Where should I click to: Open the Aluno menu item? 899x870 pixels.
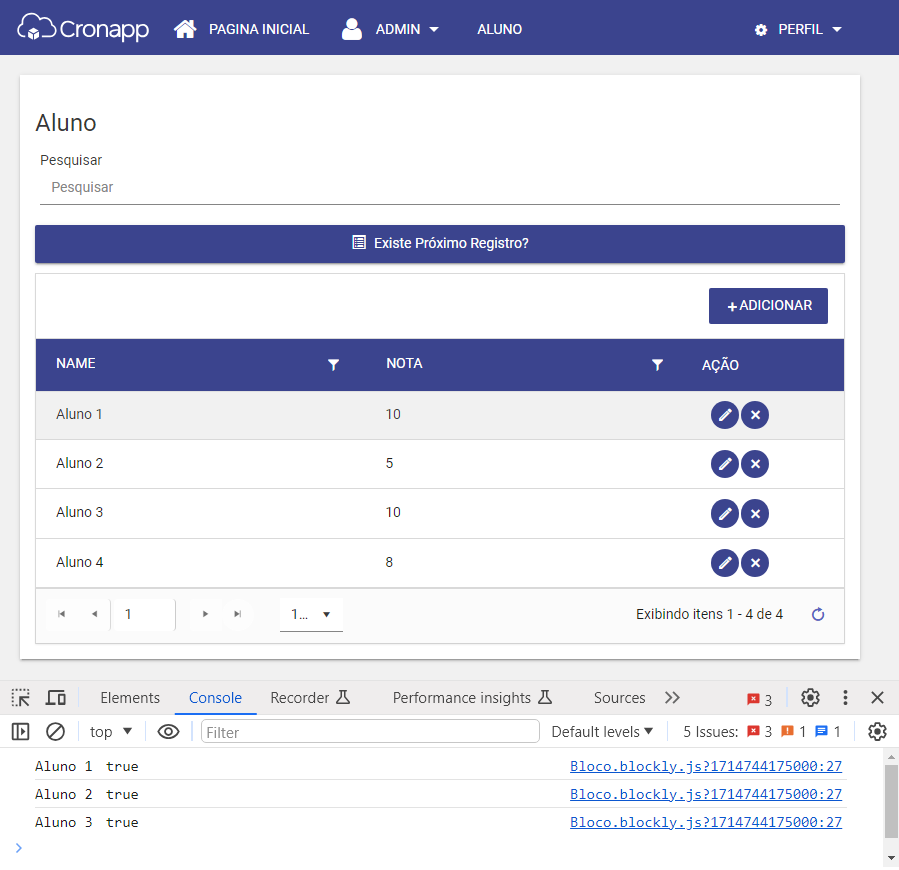499,29
